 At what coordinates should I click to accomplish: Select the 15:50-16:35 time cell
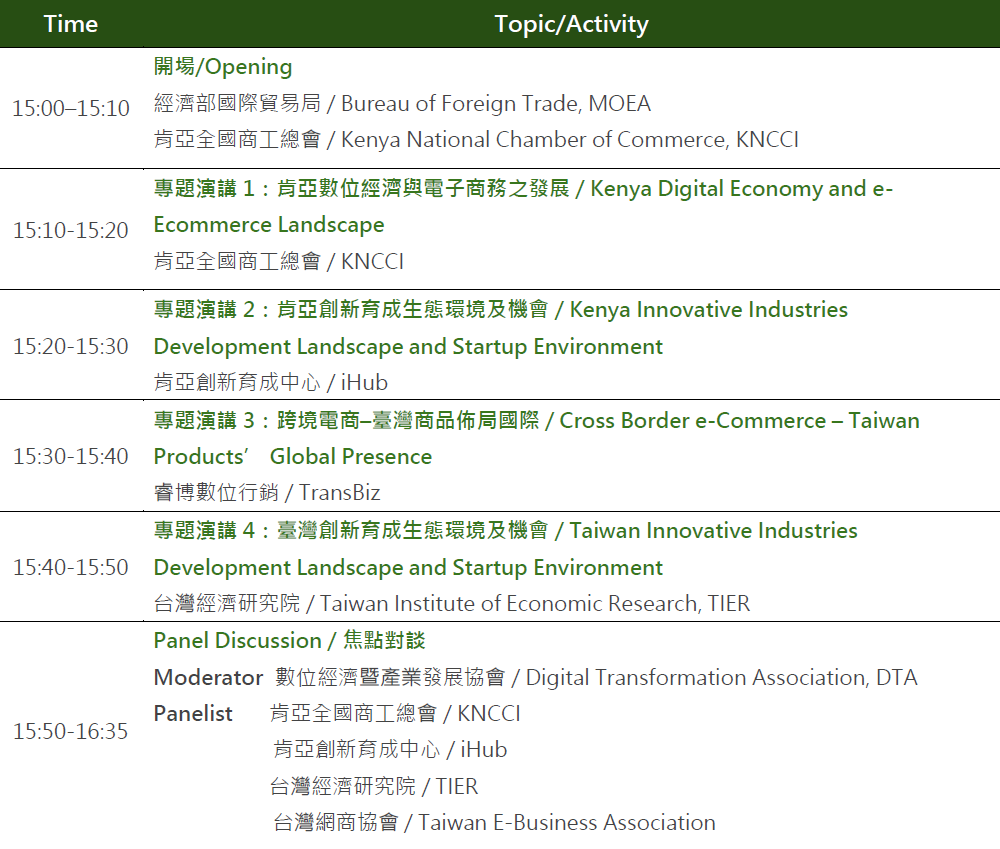71,731
